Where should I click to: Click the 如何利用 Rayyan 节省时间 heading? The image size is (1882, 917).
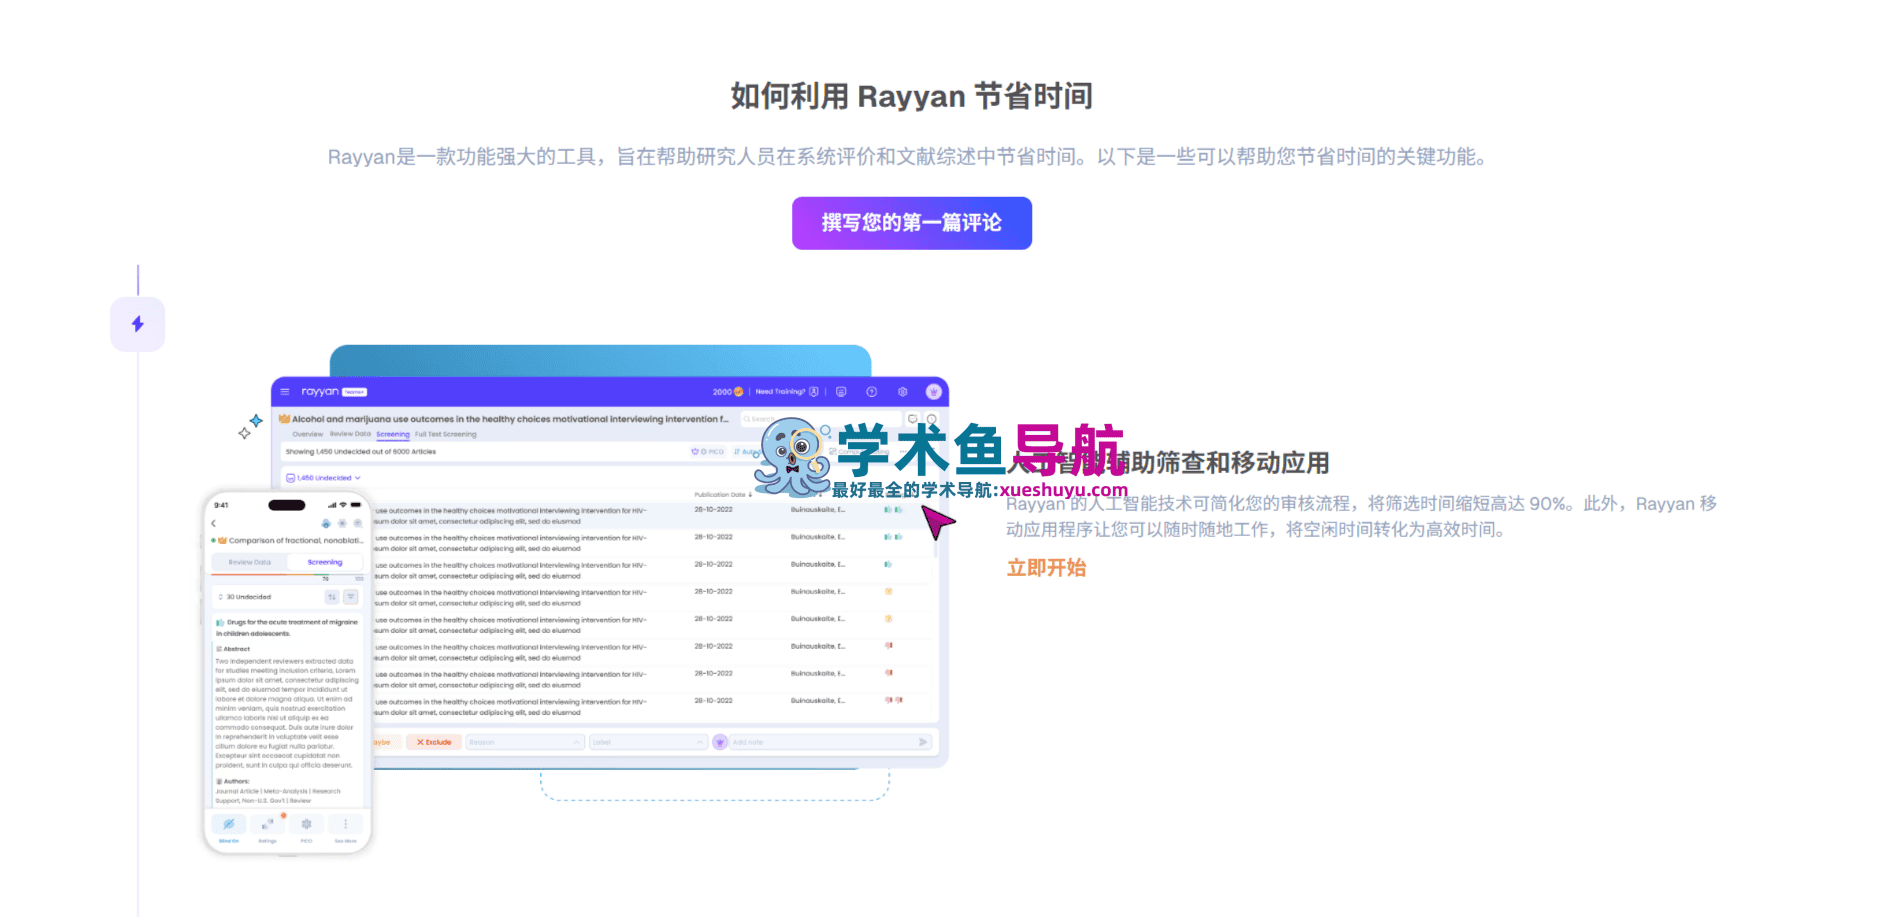[911, 97]
